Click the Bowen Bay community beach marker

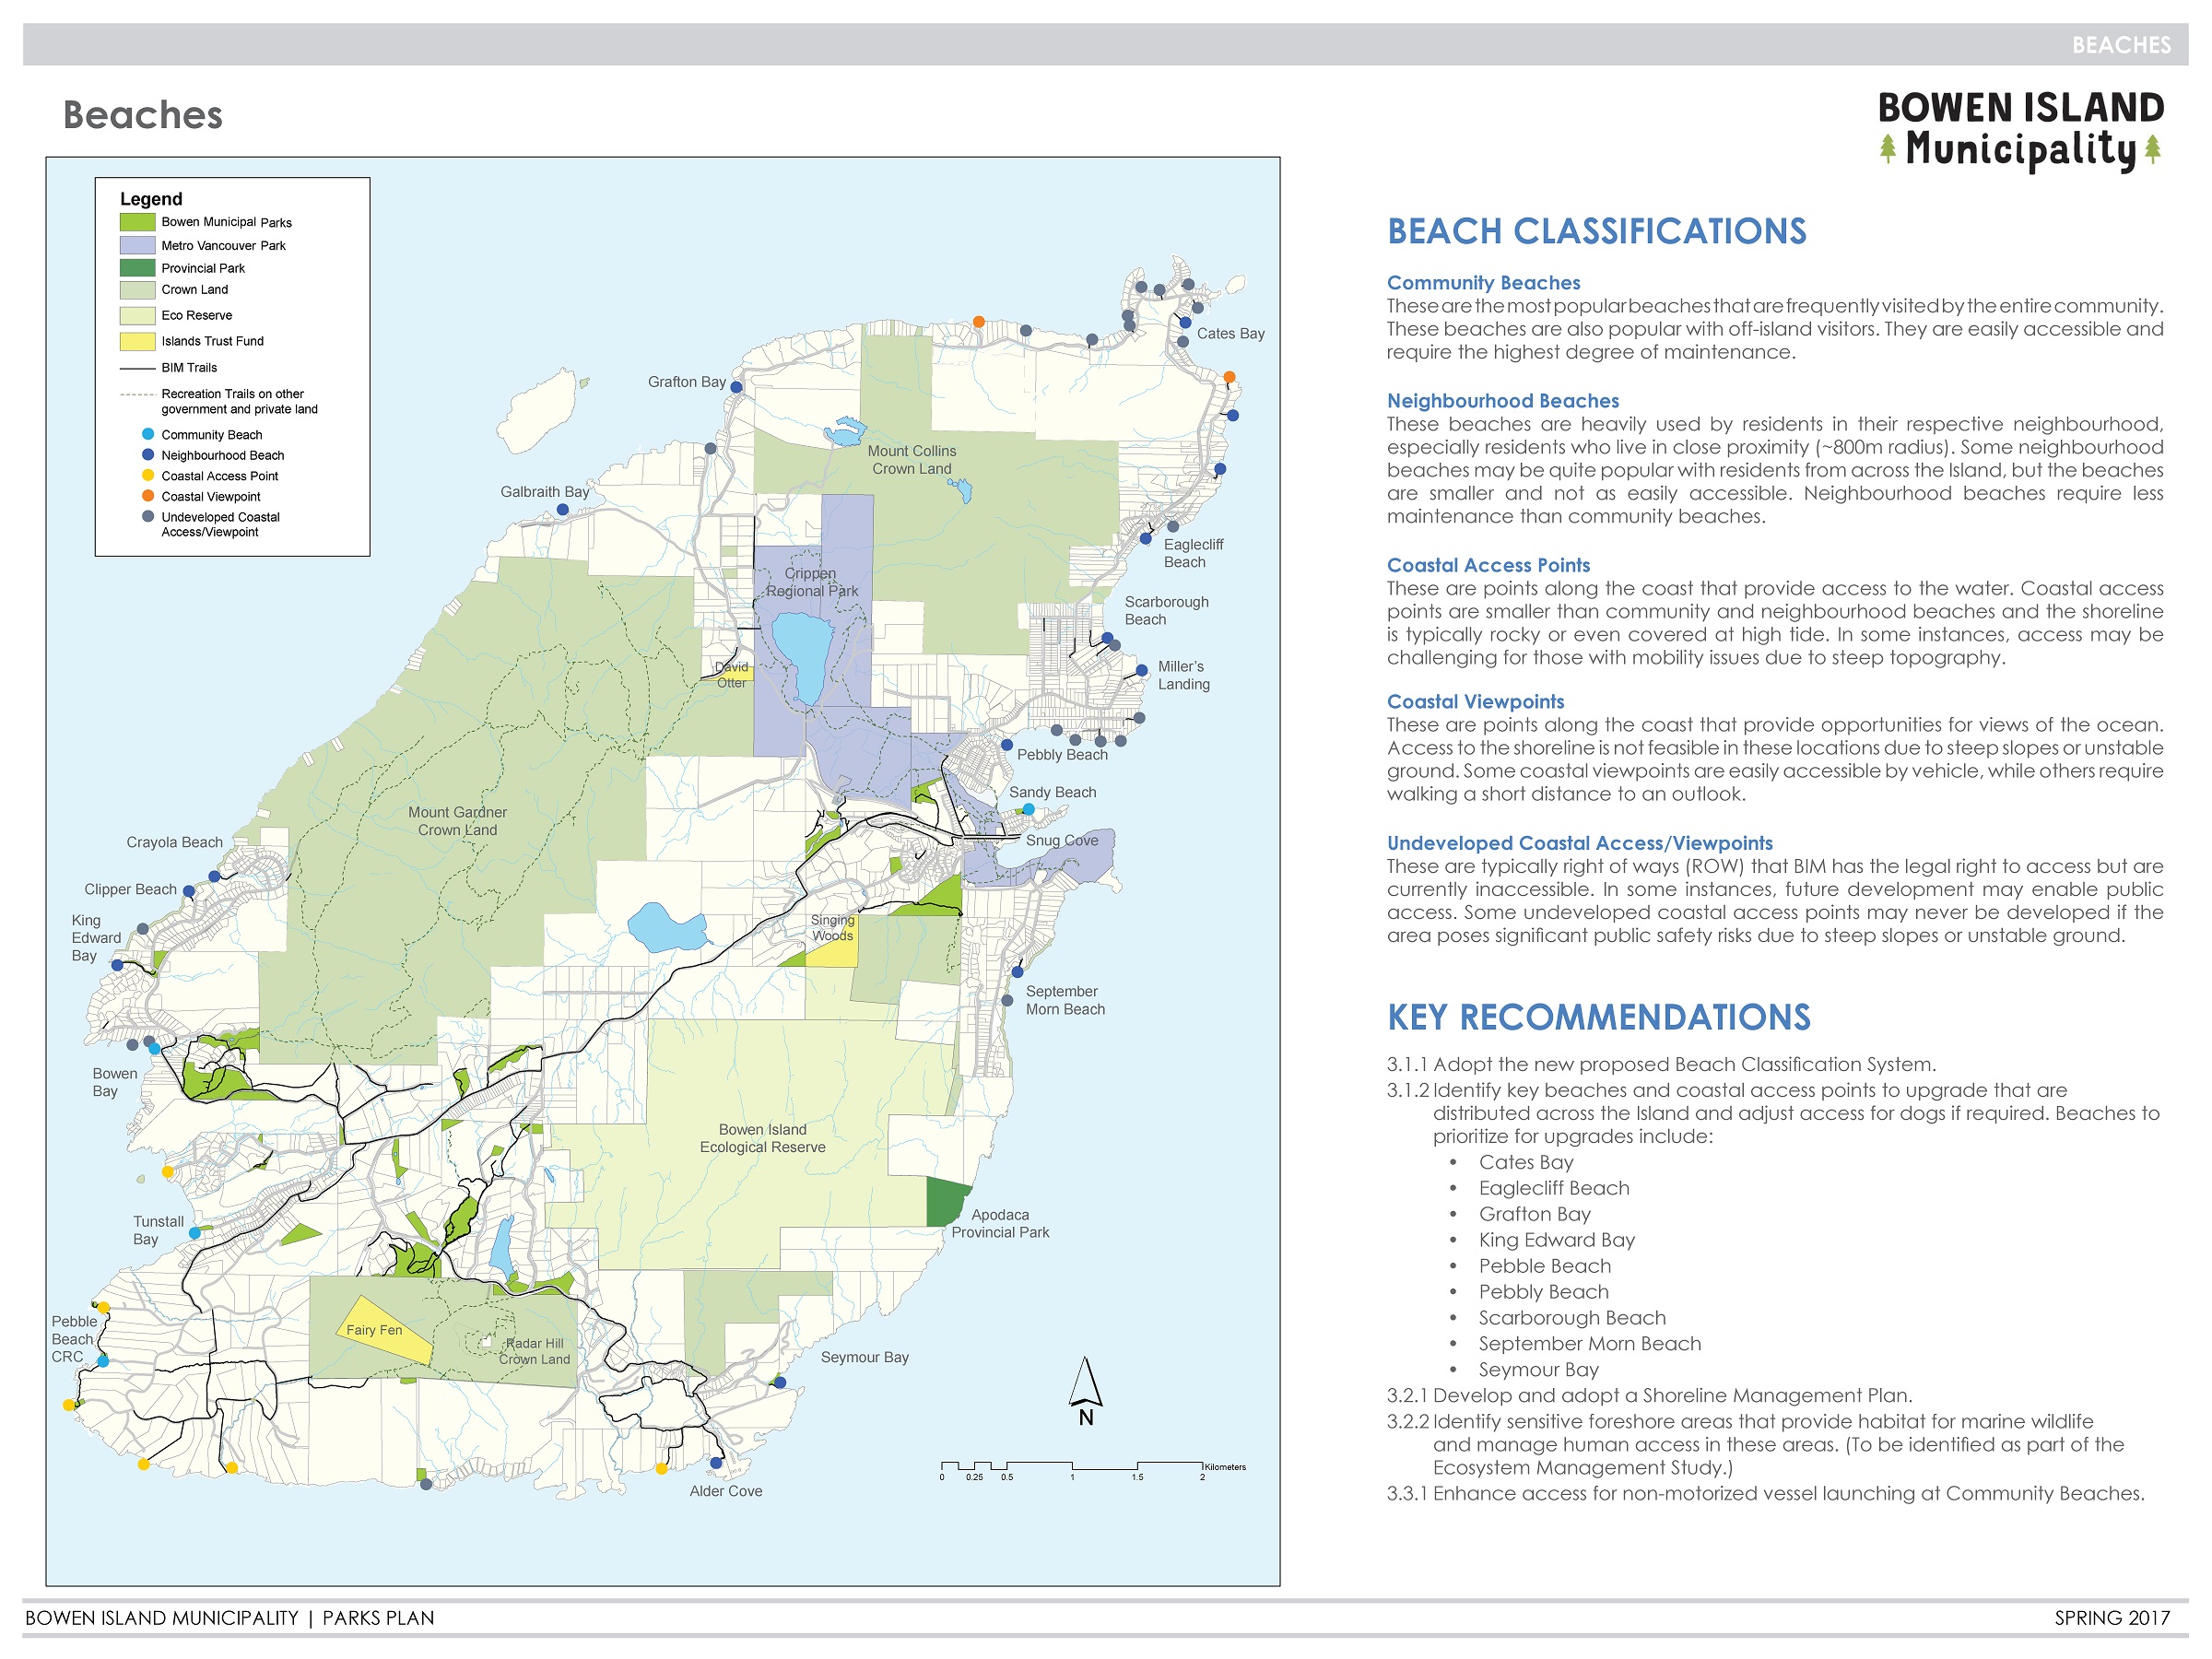click(154, 1049)
